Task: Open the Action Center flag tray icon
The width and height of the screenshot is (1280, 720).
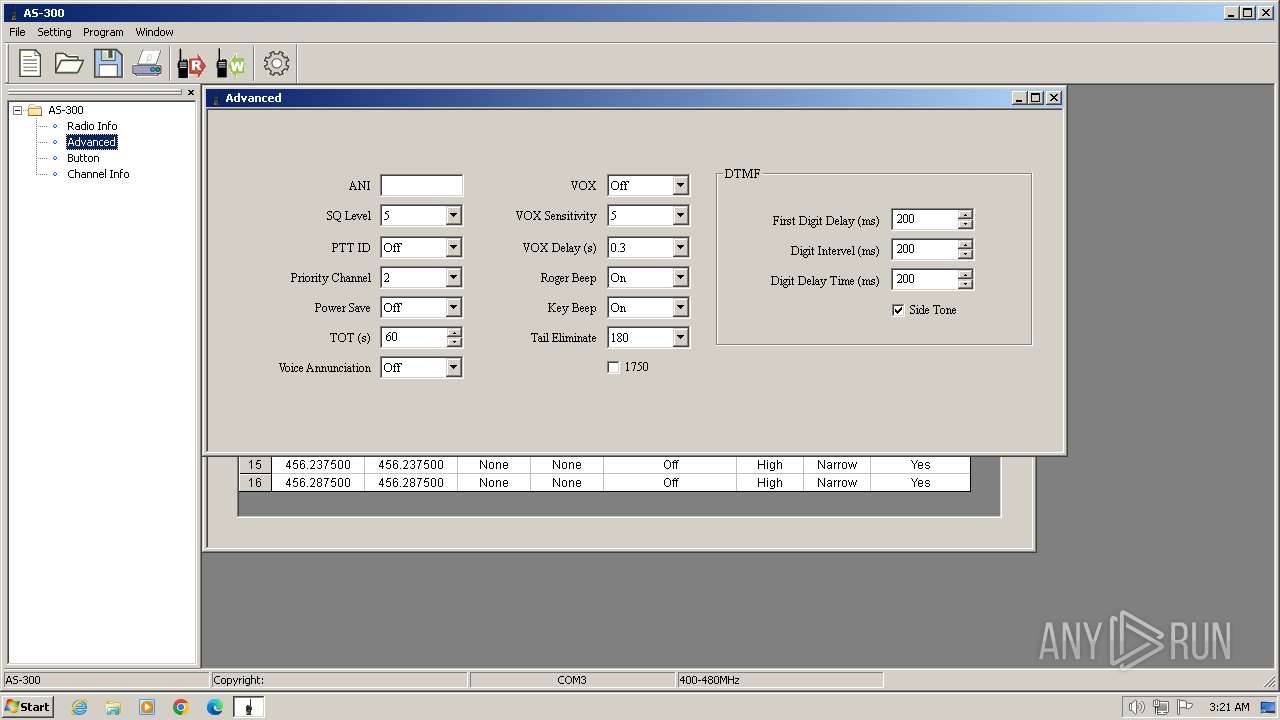Action: click(1185, 707)
